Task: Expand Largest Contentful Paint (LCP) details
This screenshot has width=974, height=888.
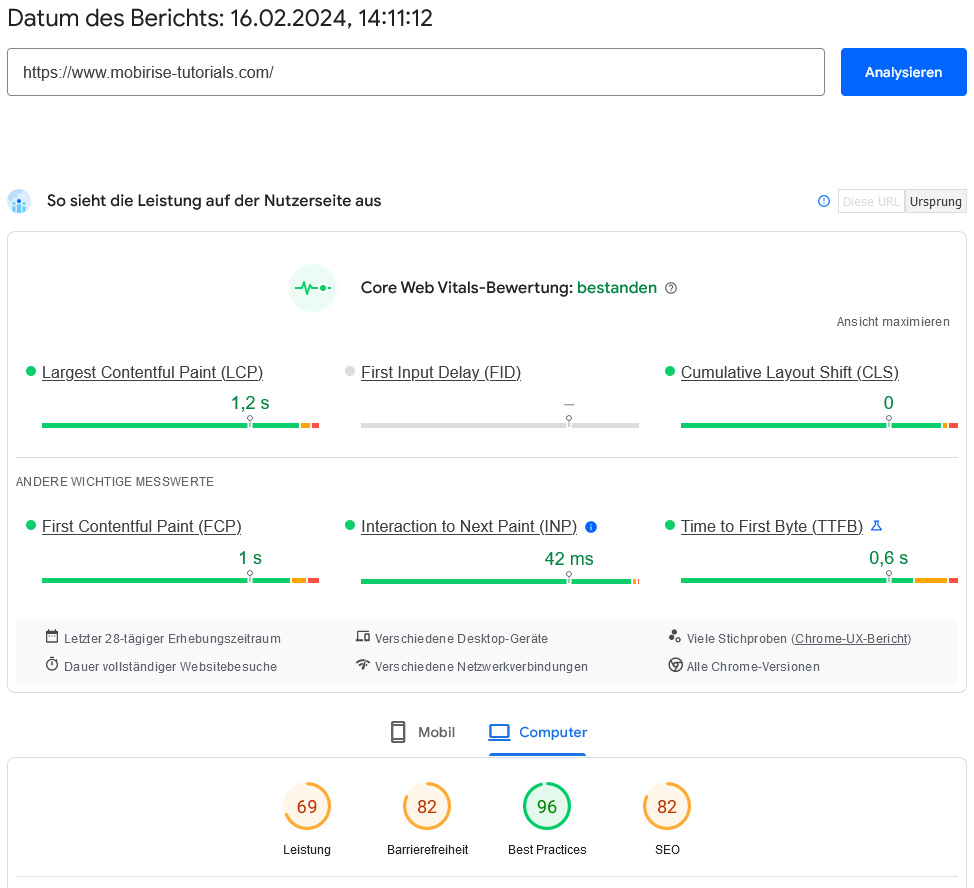Action: click(152, 373)
